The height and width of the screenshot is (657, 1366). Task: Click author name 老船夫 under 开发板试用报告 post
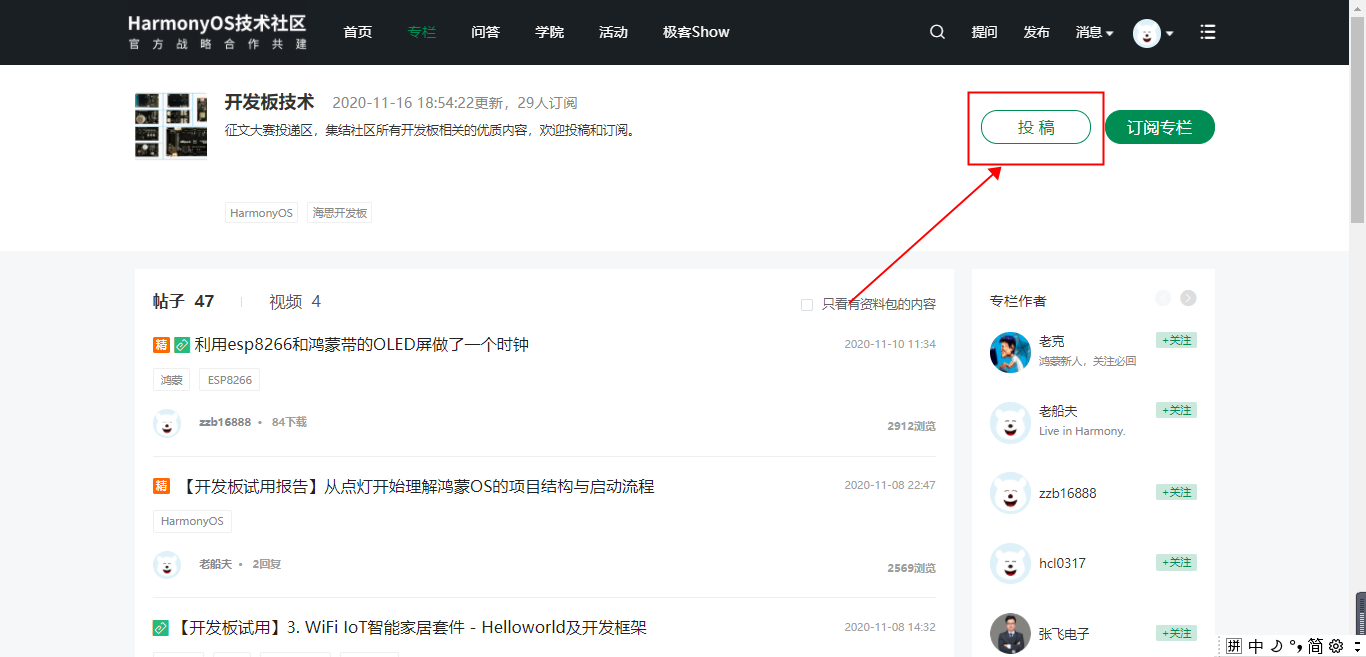215,564
